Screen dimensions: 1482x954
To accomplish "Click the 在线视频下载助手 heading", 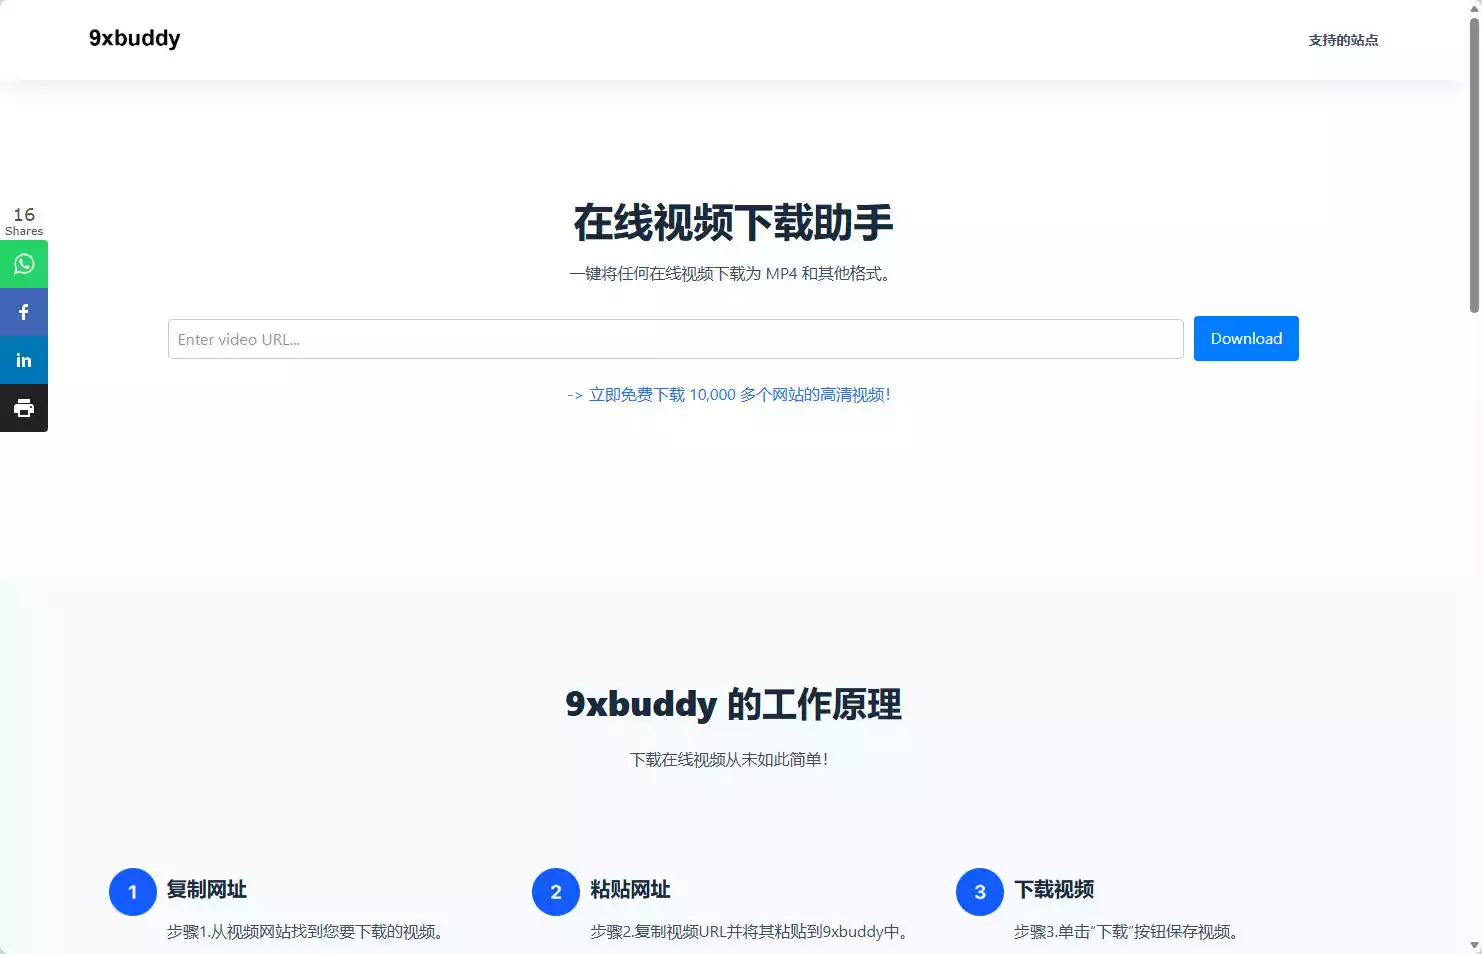I will click(x=733, y=222).
